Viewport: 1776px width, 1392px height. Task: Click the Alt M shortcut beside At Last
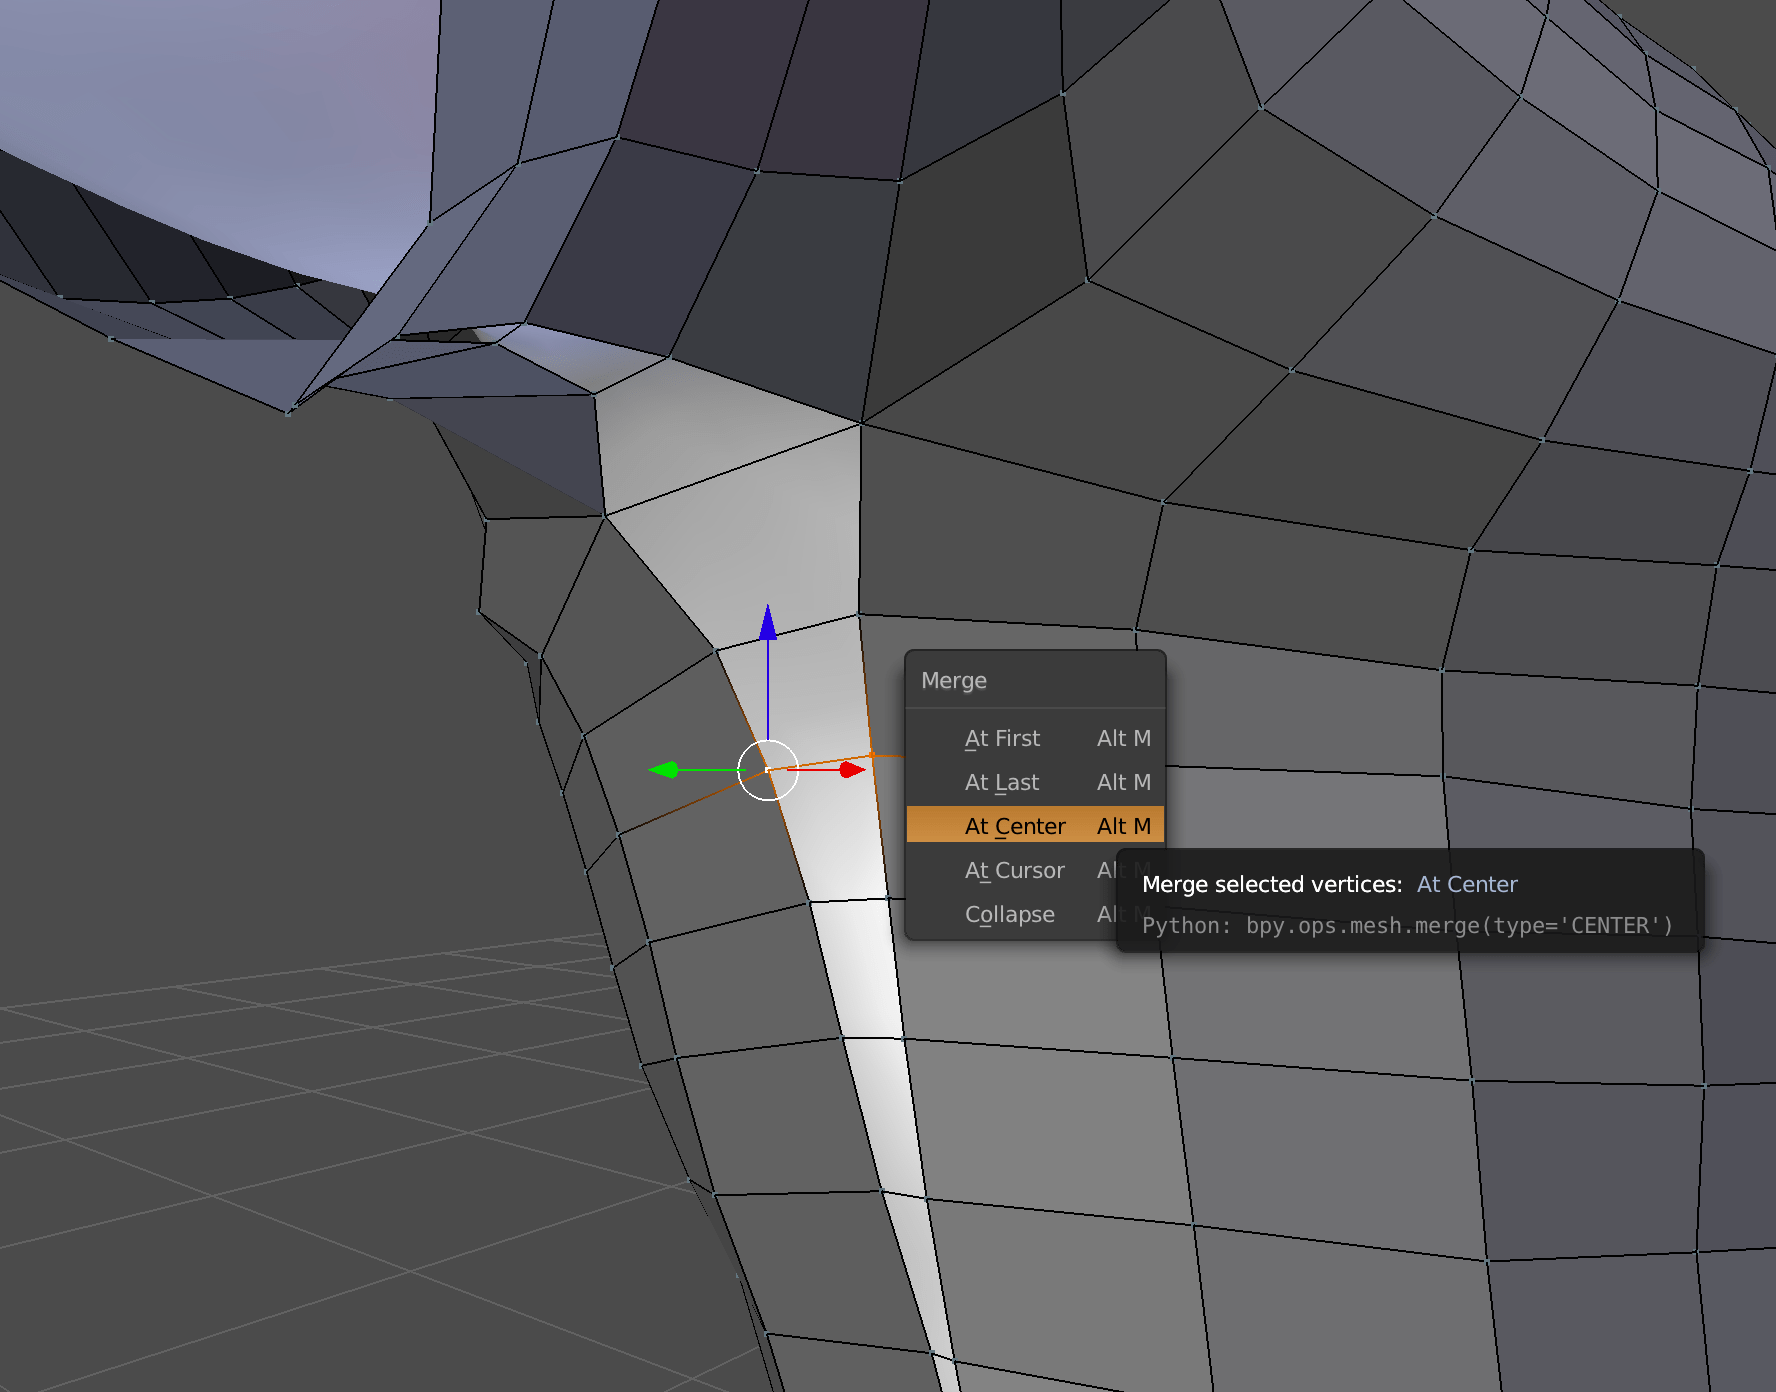coord(1123,782)
